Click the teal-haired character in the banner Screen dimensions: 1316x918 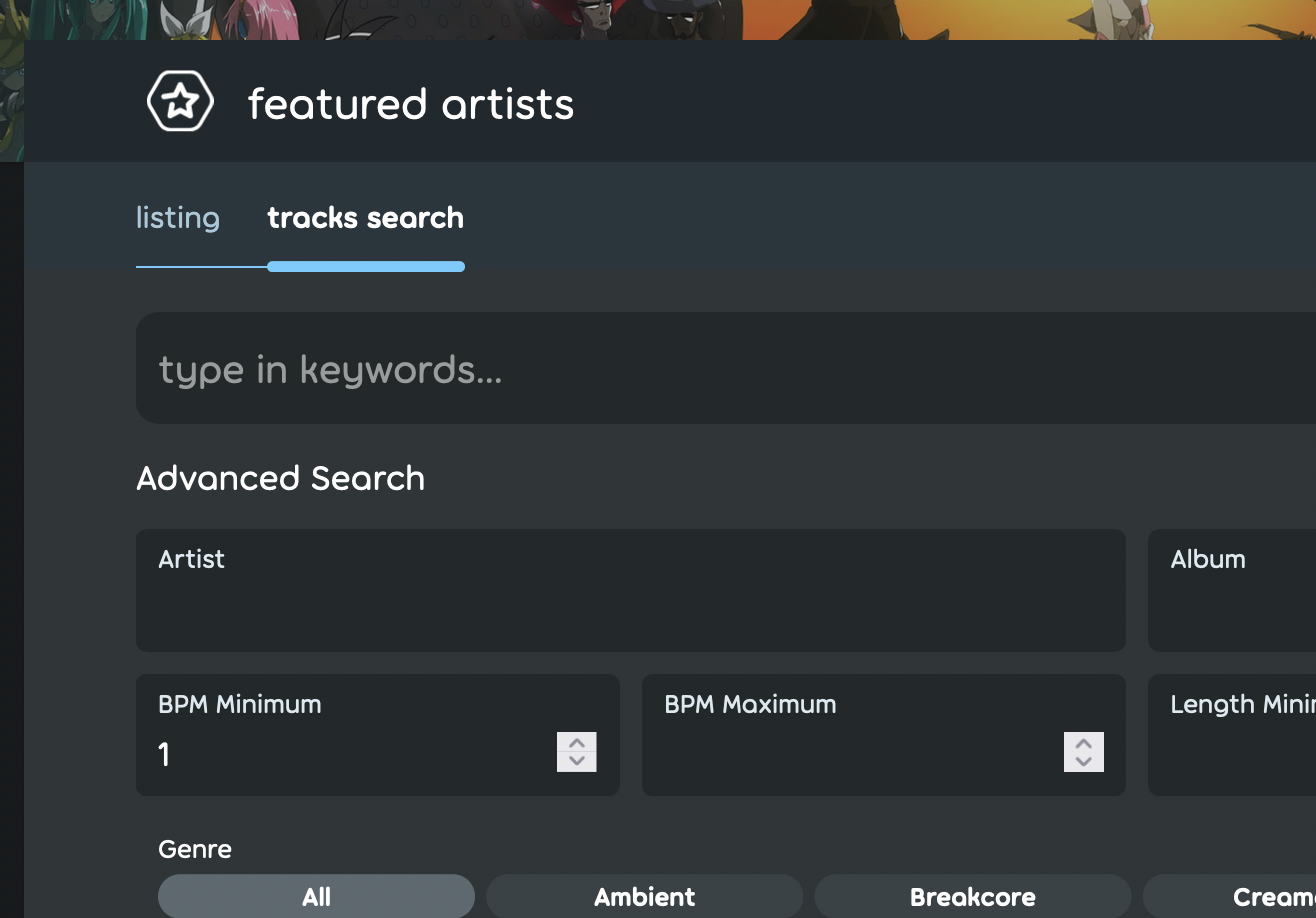pos(90,18)
